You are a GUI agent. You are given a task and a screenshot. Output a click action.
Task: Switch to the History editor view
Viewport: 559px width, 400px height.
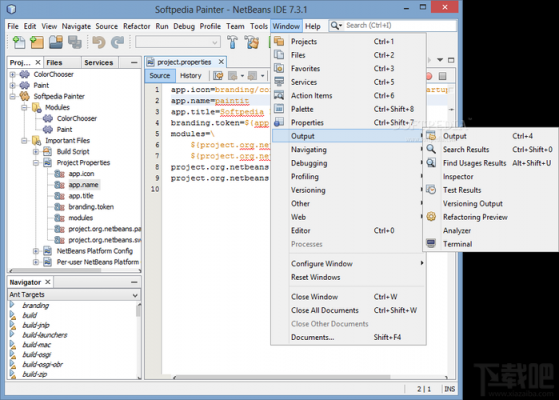click(x=190, y=76)
